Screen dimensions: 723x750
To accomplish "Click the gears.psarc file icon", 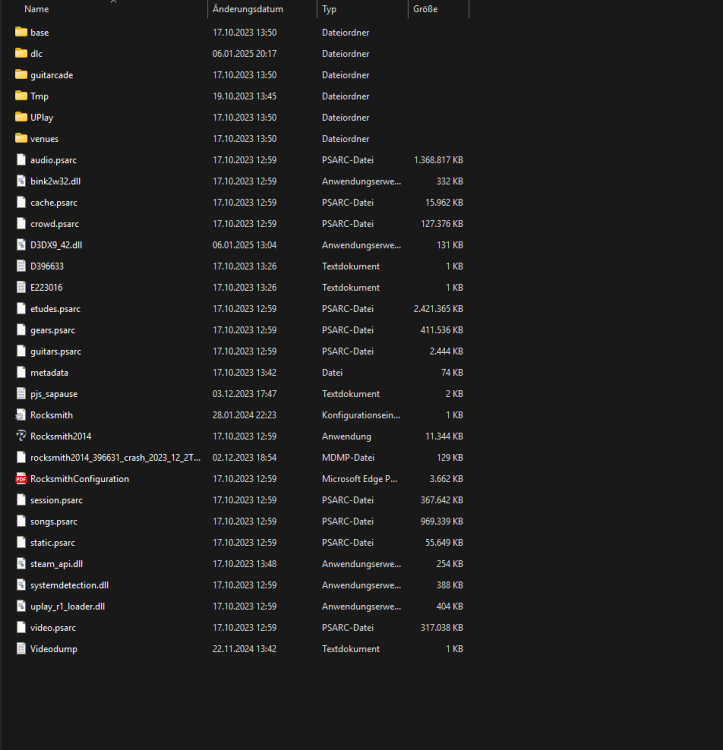I will point(21,330).
